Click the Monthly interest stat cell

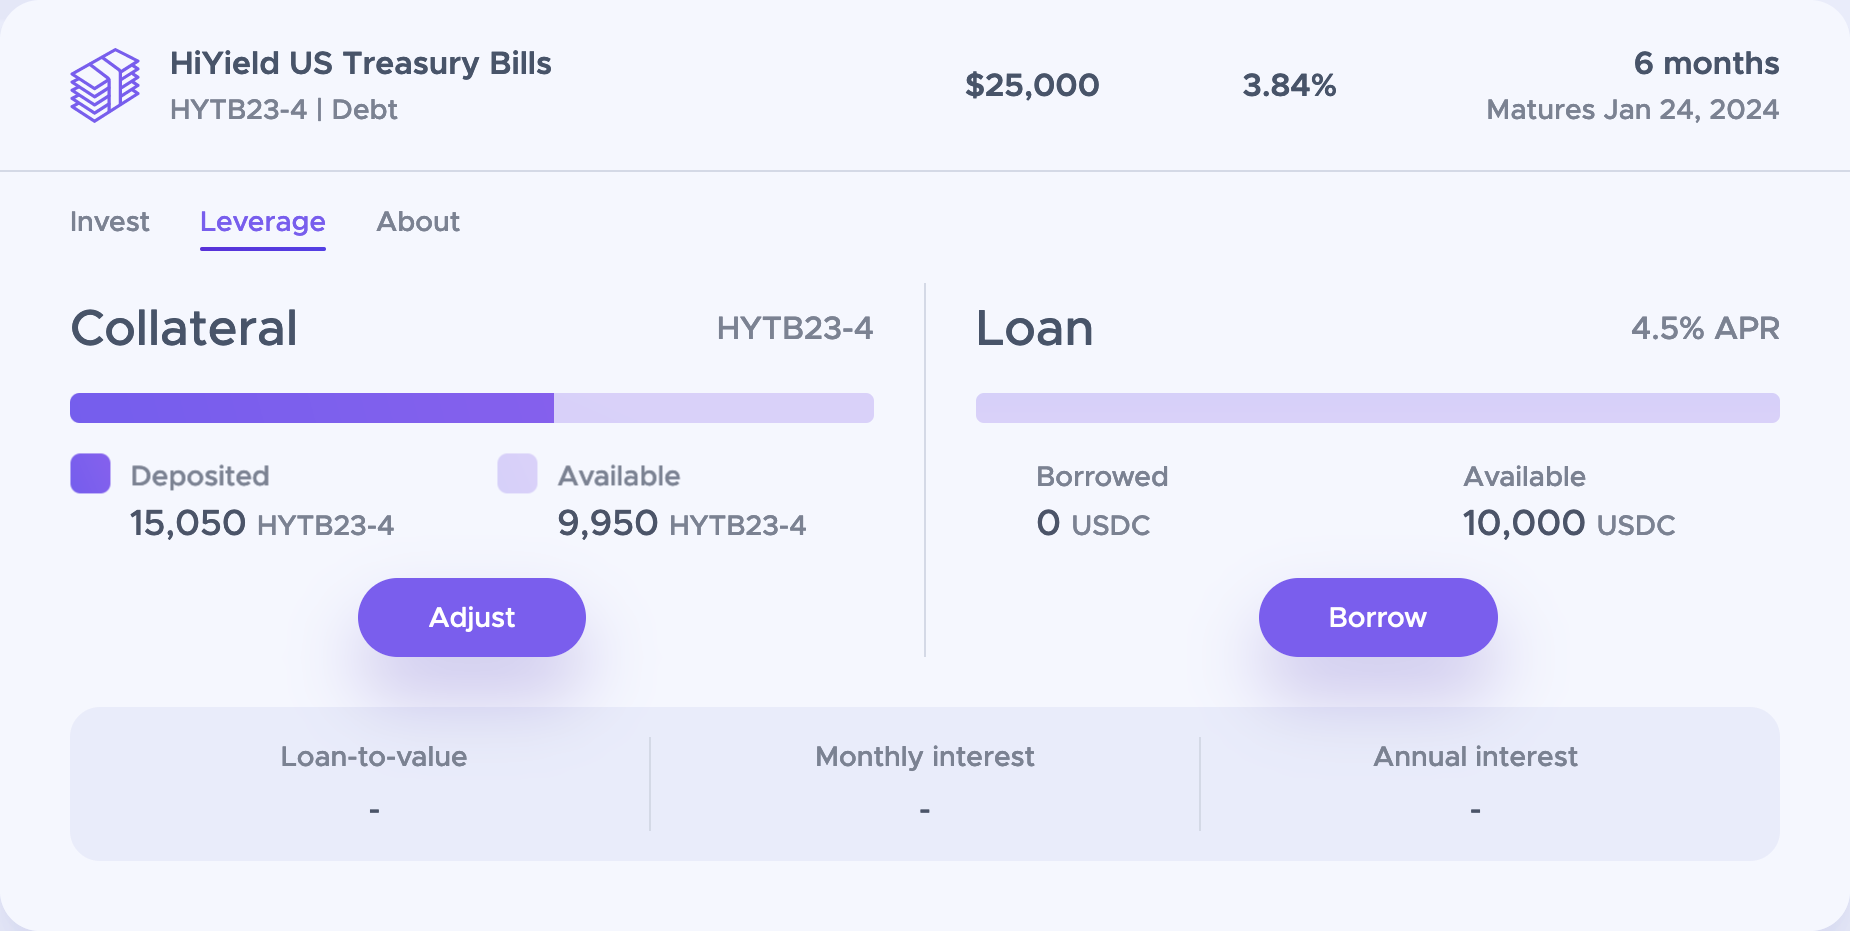click(925, 784)
